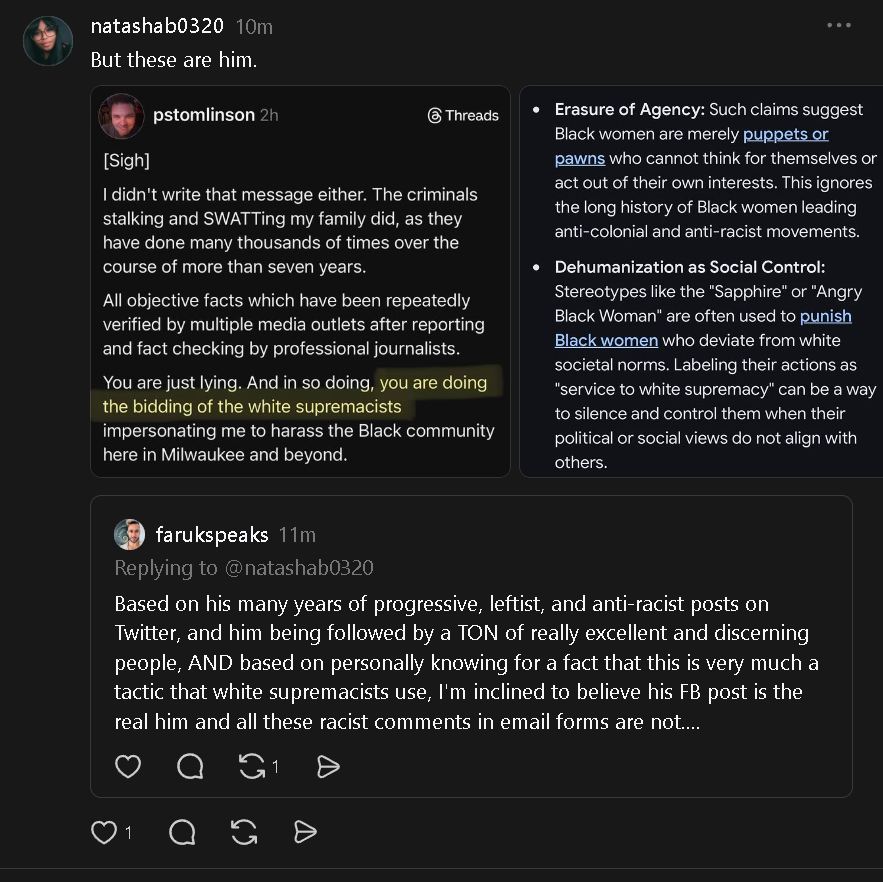Open the farukspeaks username

click(212, 534)
